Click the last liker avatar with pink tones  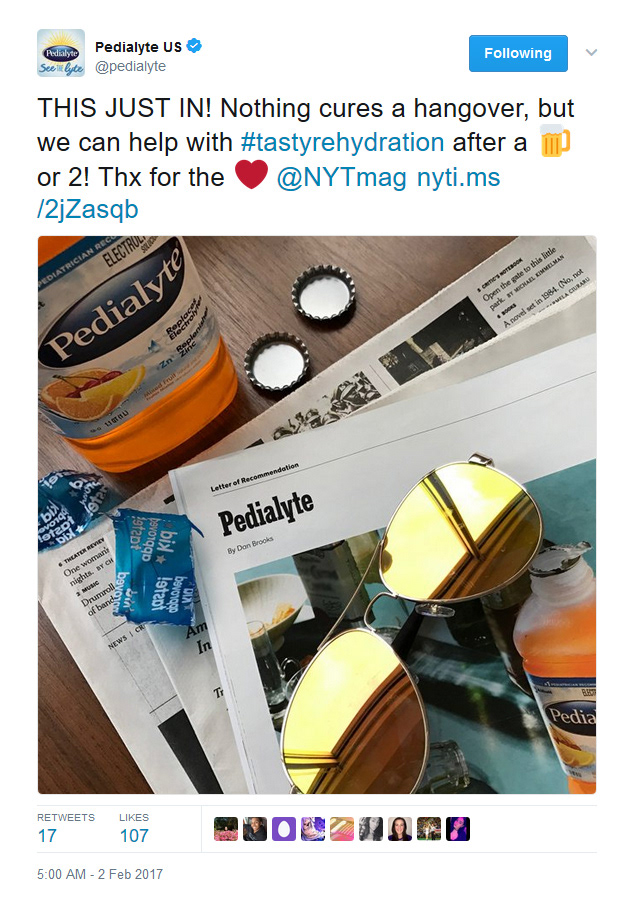click(x=458, y=829)
